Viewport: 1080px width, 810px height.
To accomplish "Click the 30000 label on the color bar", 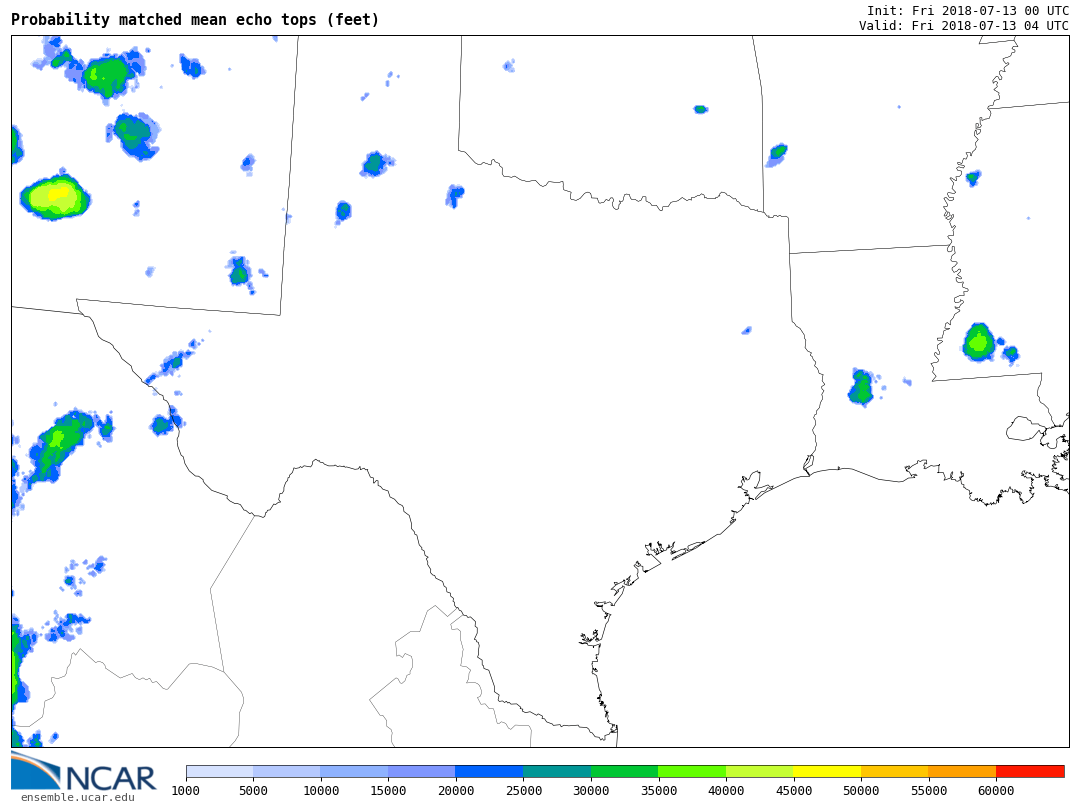I will click(x=590, y=791).
